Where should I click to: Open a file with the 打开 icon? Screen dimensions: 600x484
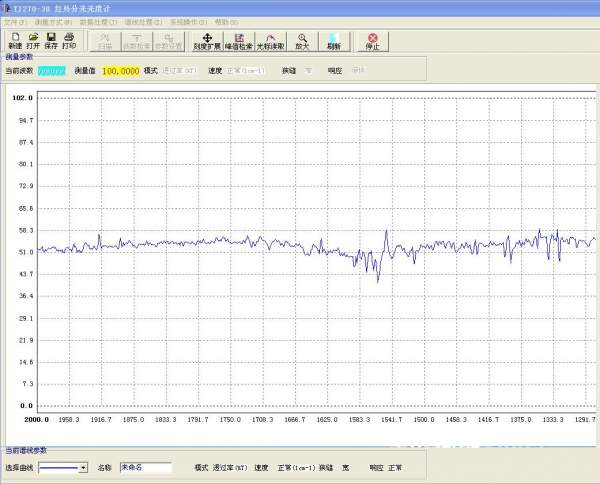(x=33, y=41)
